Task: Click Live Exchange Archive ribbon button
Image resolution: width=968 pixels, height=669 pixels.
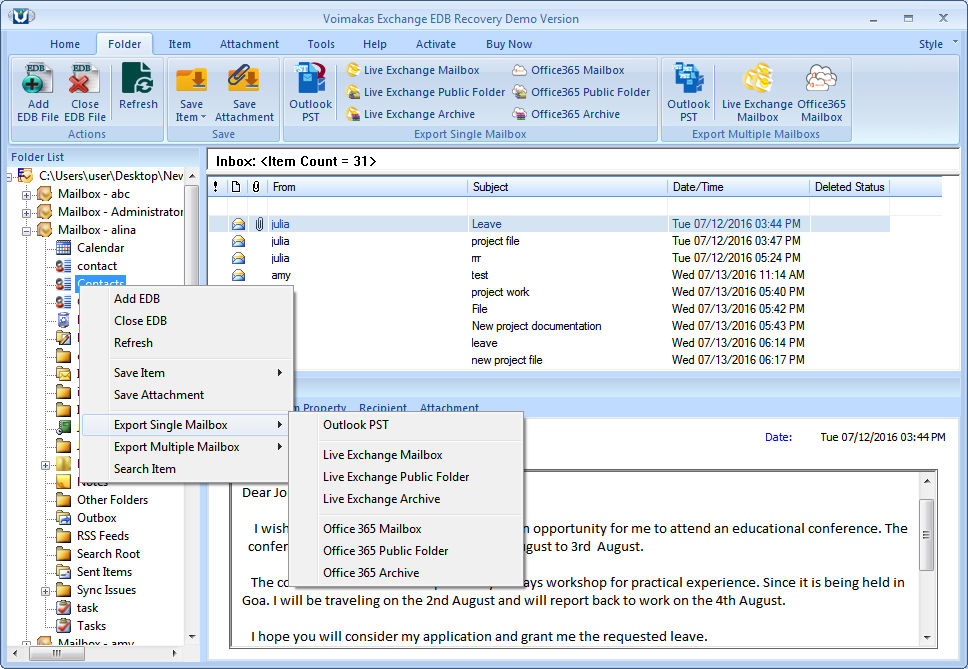Action: coord(411,114)
